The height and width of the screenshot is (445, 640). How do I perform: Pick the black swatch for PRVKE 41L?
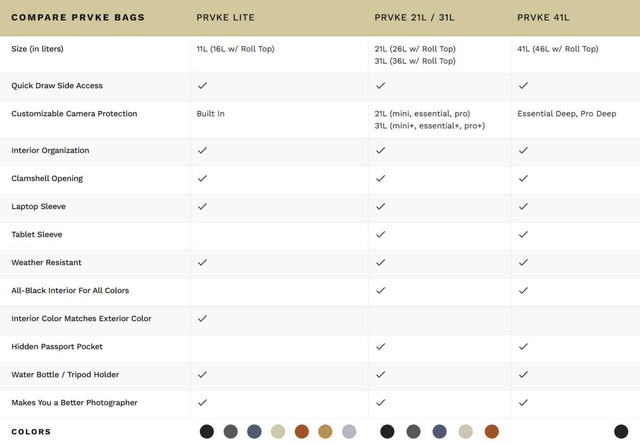click(x=621, y=432)
